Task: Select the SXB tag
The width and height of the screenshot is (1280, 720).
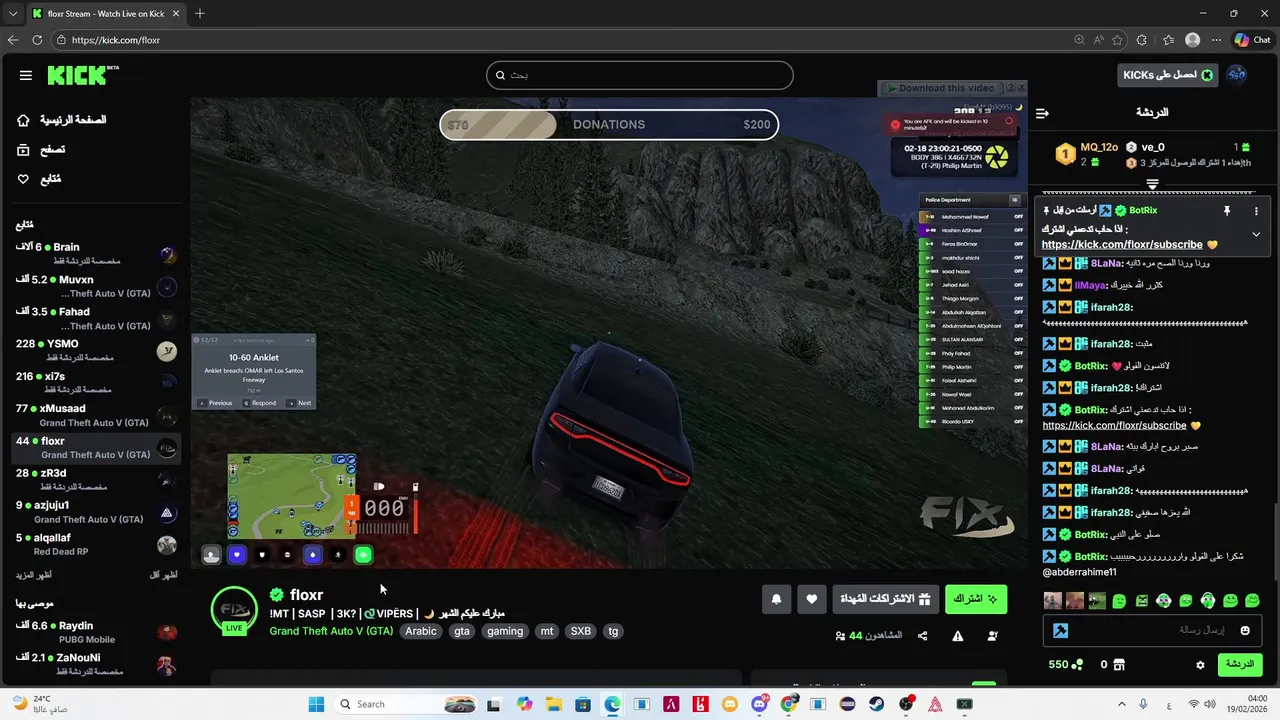Action: click(580, 631)
